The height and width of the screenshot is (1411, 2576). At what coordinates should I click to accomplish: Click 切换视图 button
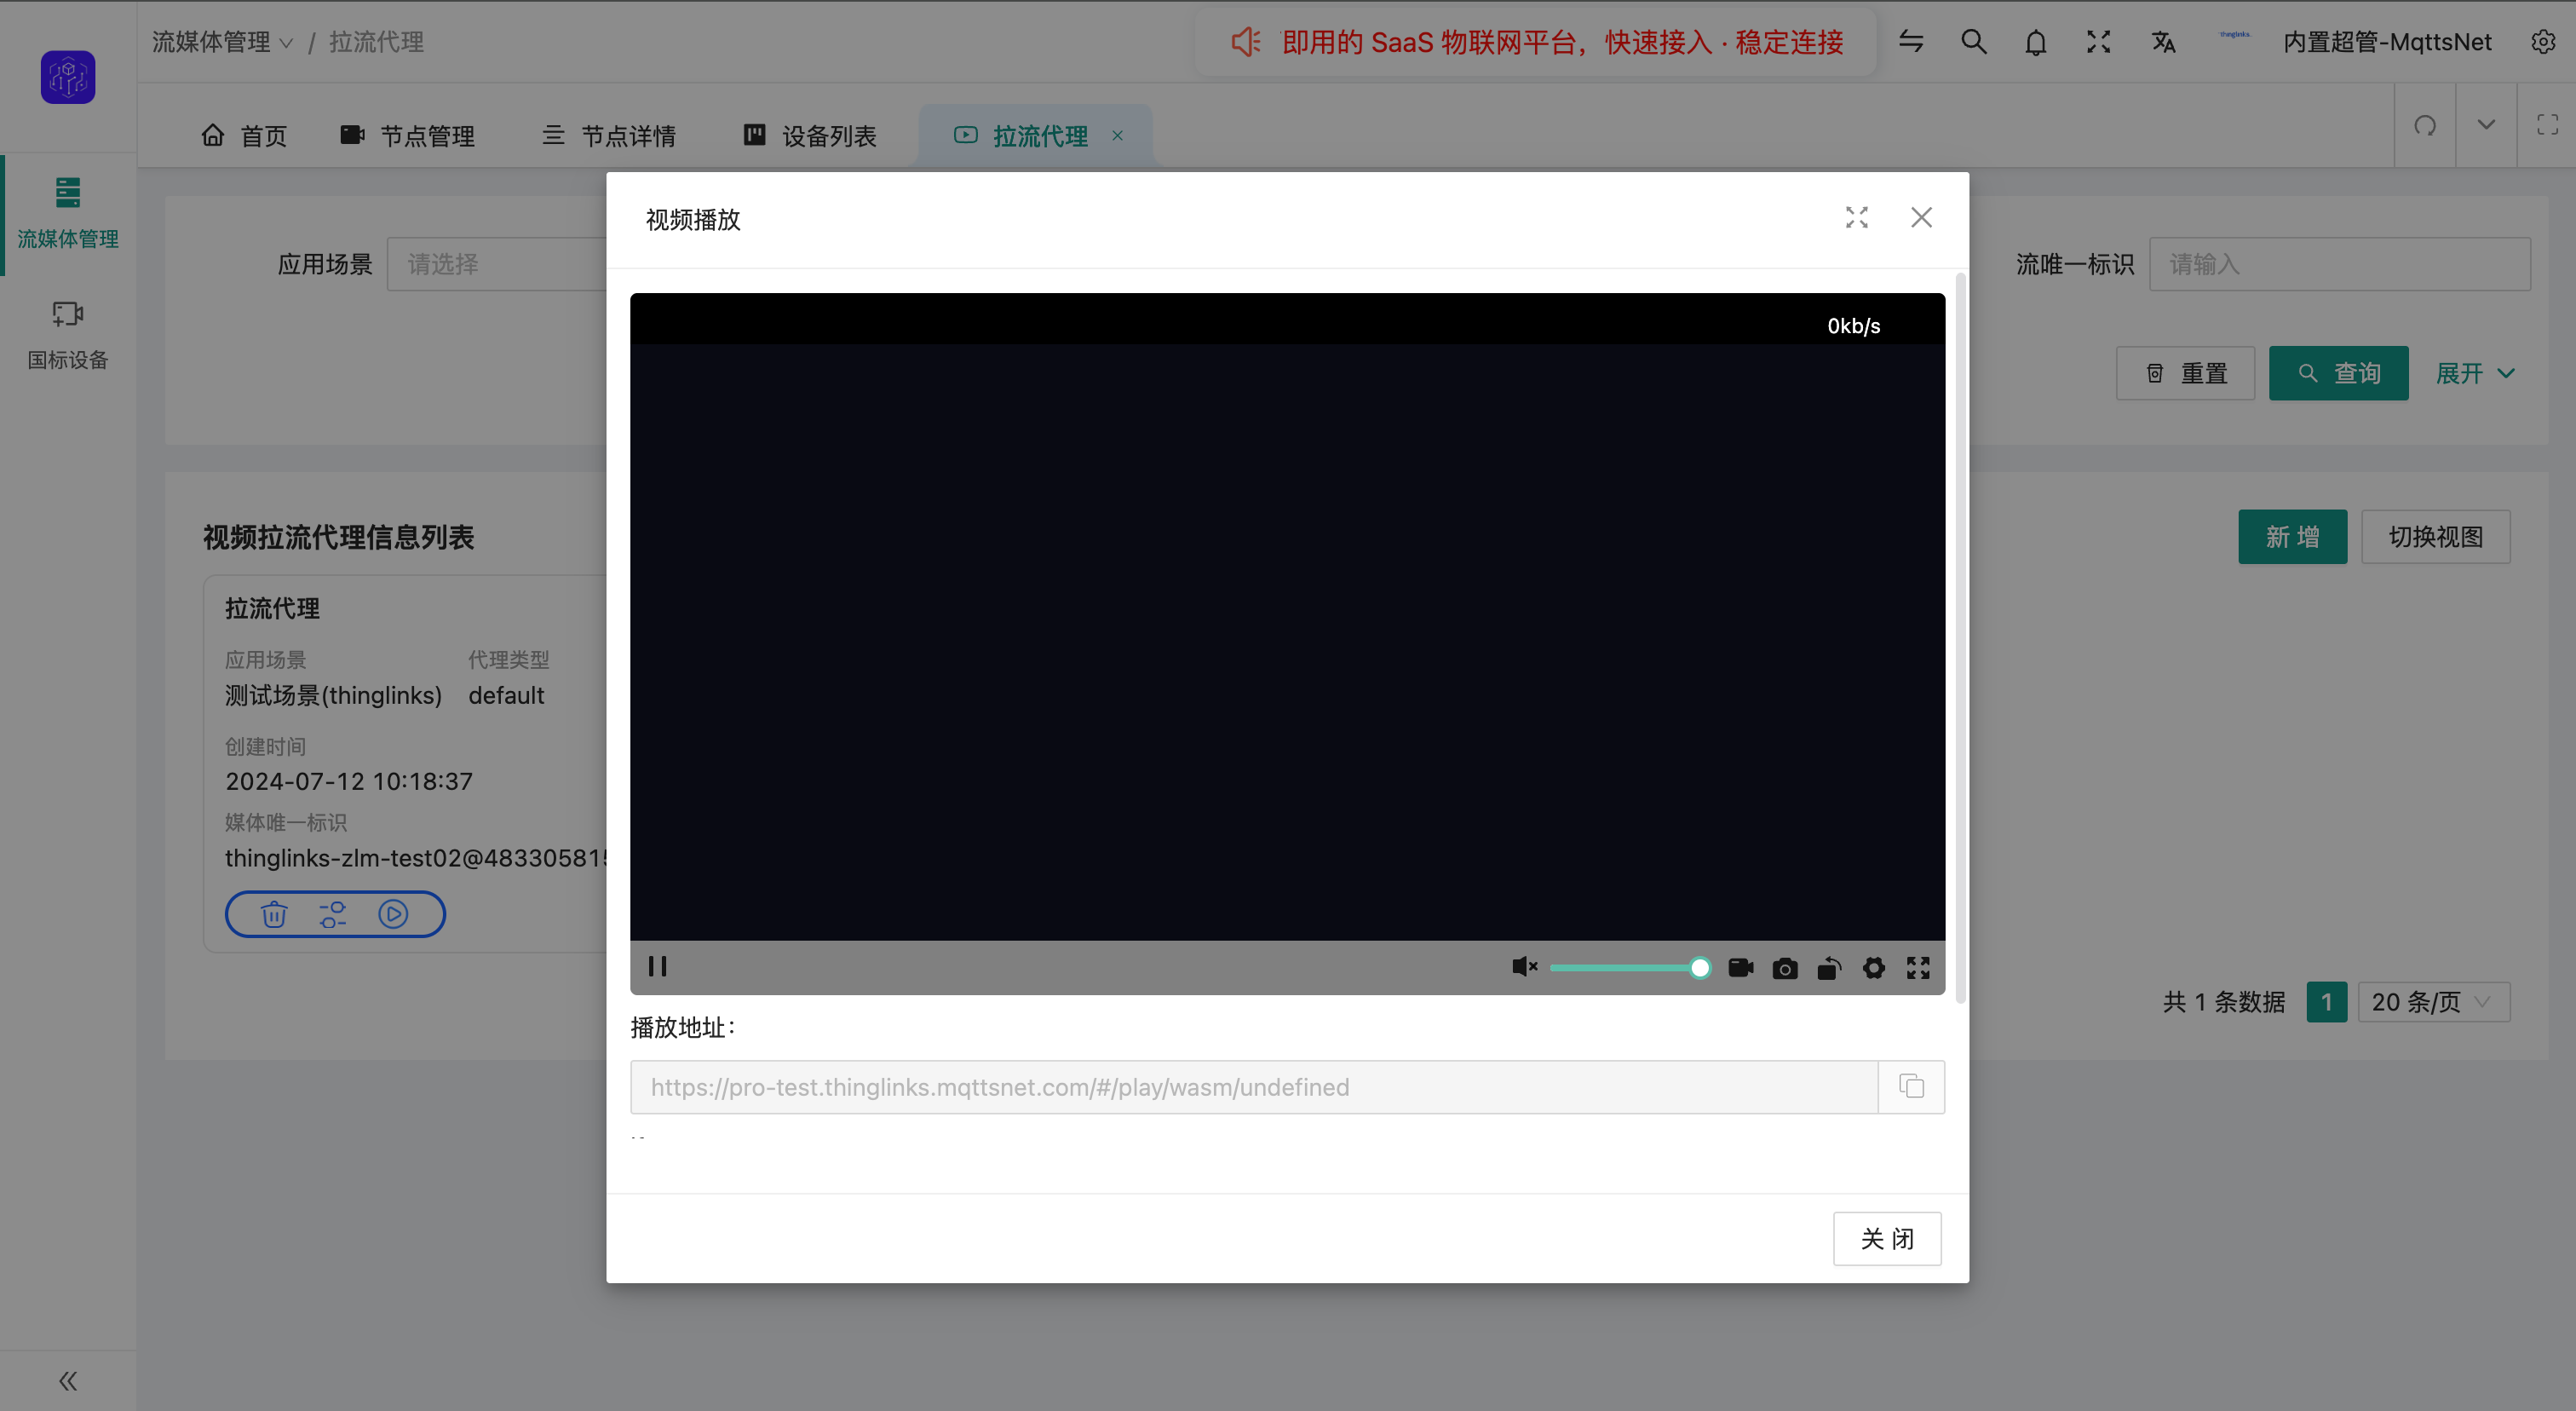pyautogui.click(x=2435, y=537)
